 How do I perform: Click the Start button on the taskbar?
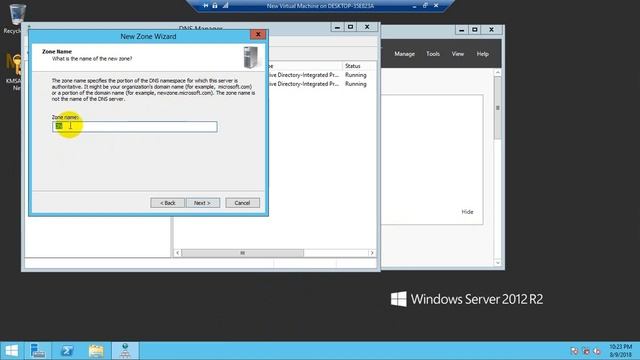12,351
